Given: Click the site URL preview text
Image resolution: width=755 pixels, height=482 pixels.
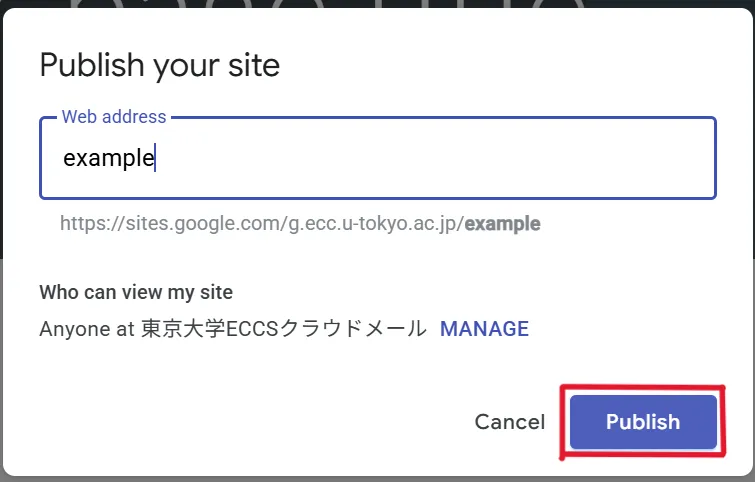Looking at the screenshot, I should point(300,224).
